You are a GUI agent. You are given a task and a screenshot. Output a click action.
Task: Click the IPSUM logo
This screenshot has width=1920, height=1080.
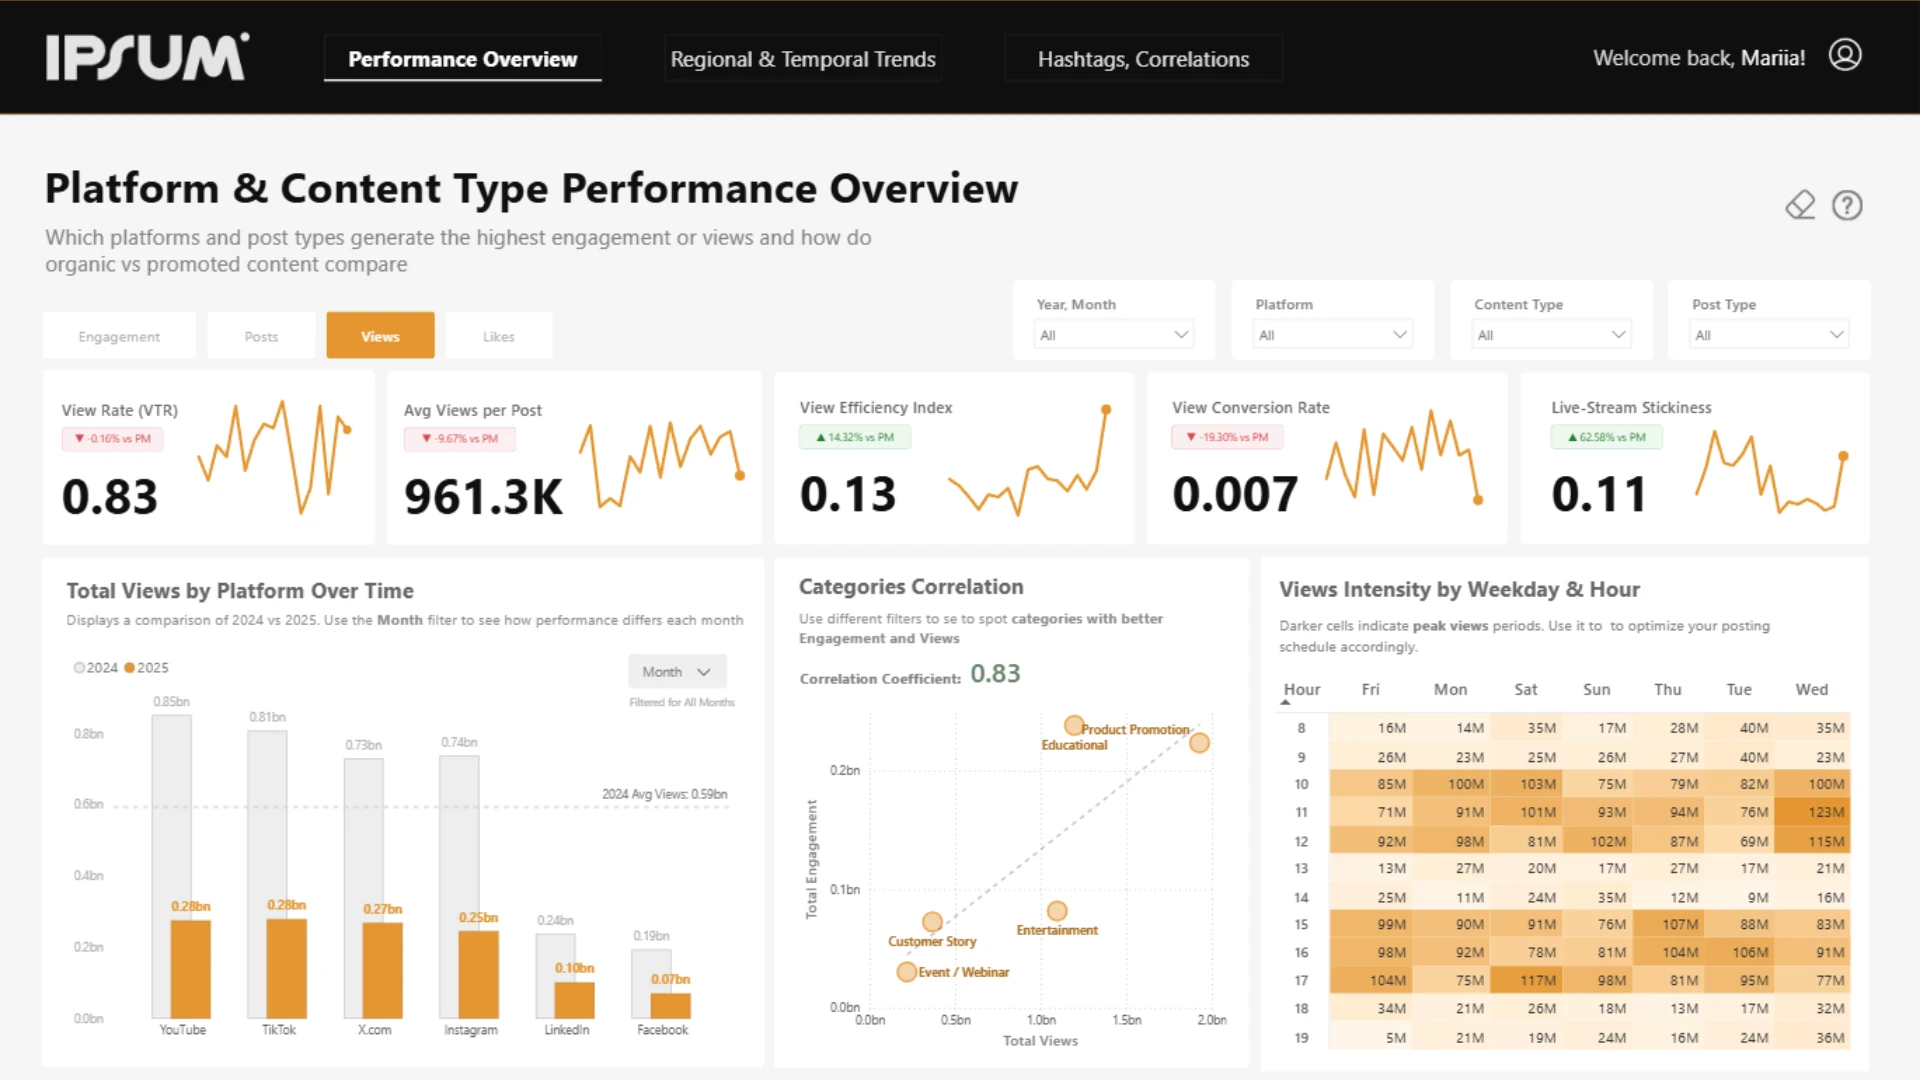click(147, 57)
